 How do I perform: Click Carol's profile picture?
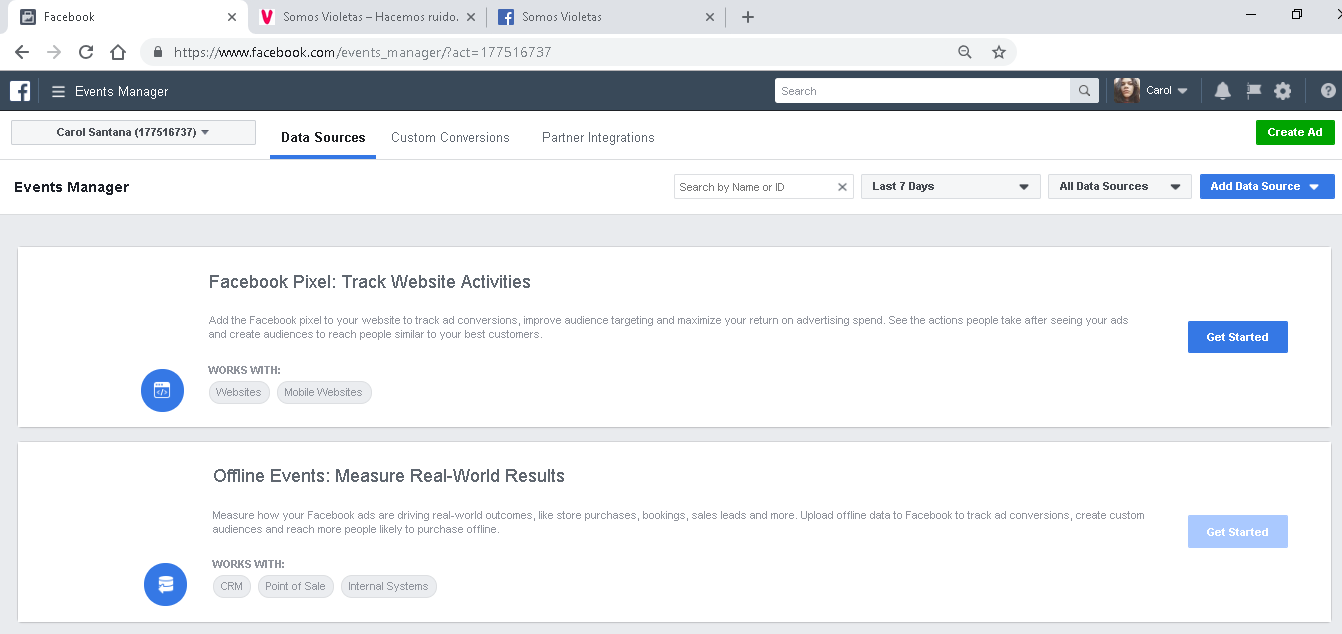(1126, 90)
